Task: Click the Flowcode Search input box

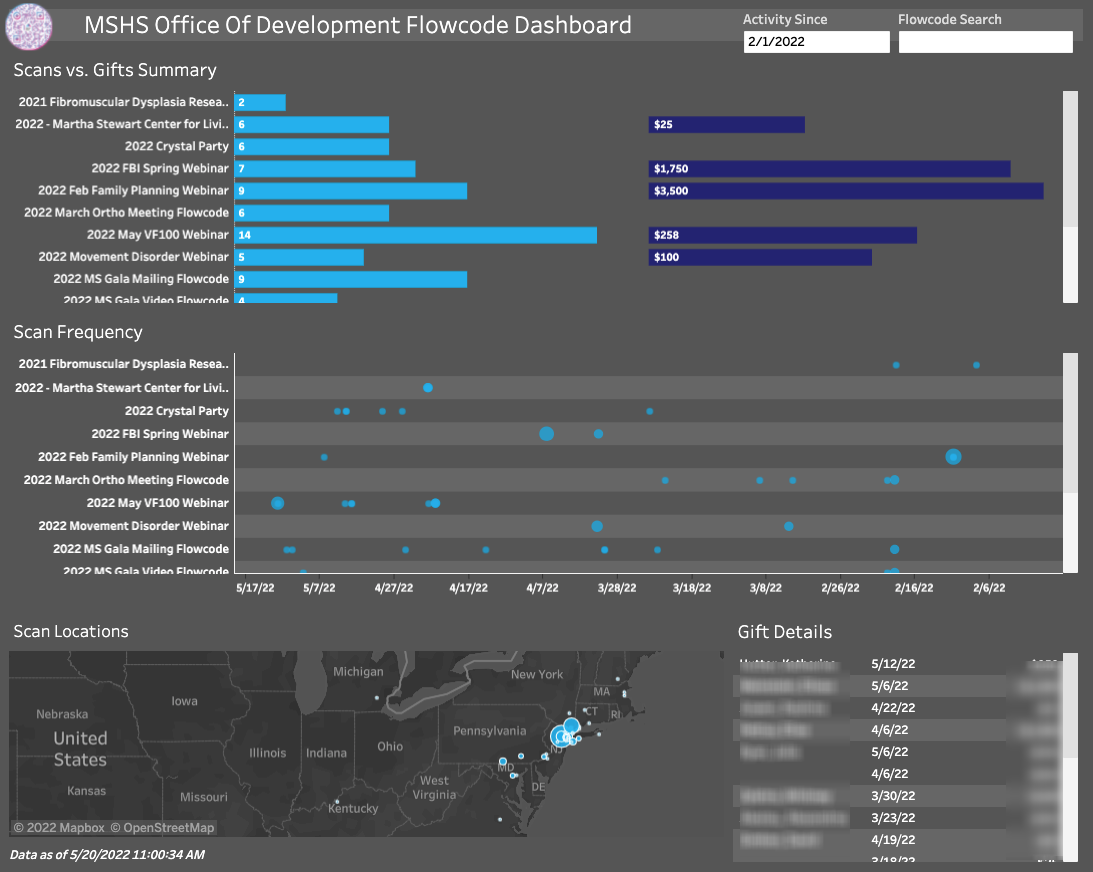Action: [x=985, y=42]
